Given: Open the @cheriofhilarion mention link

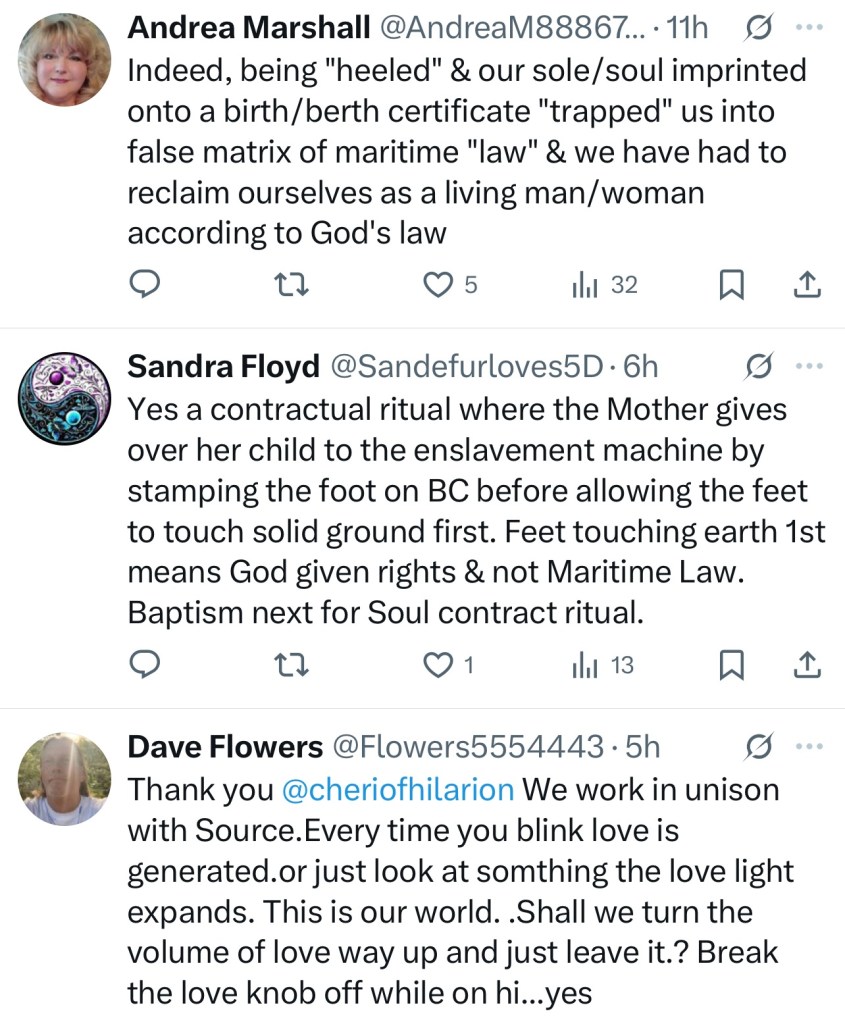Looking at the screenshot, I should pos(398,789).
